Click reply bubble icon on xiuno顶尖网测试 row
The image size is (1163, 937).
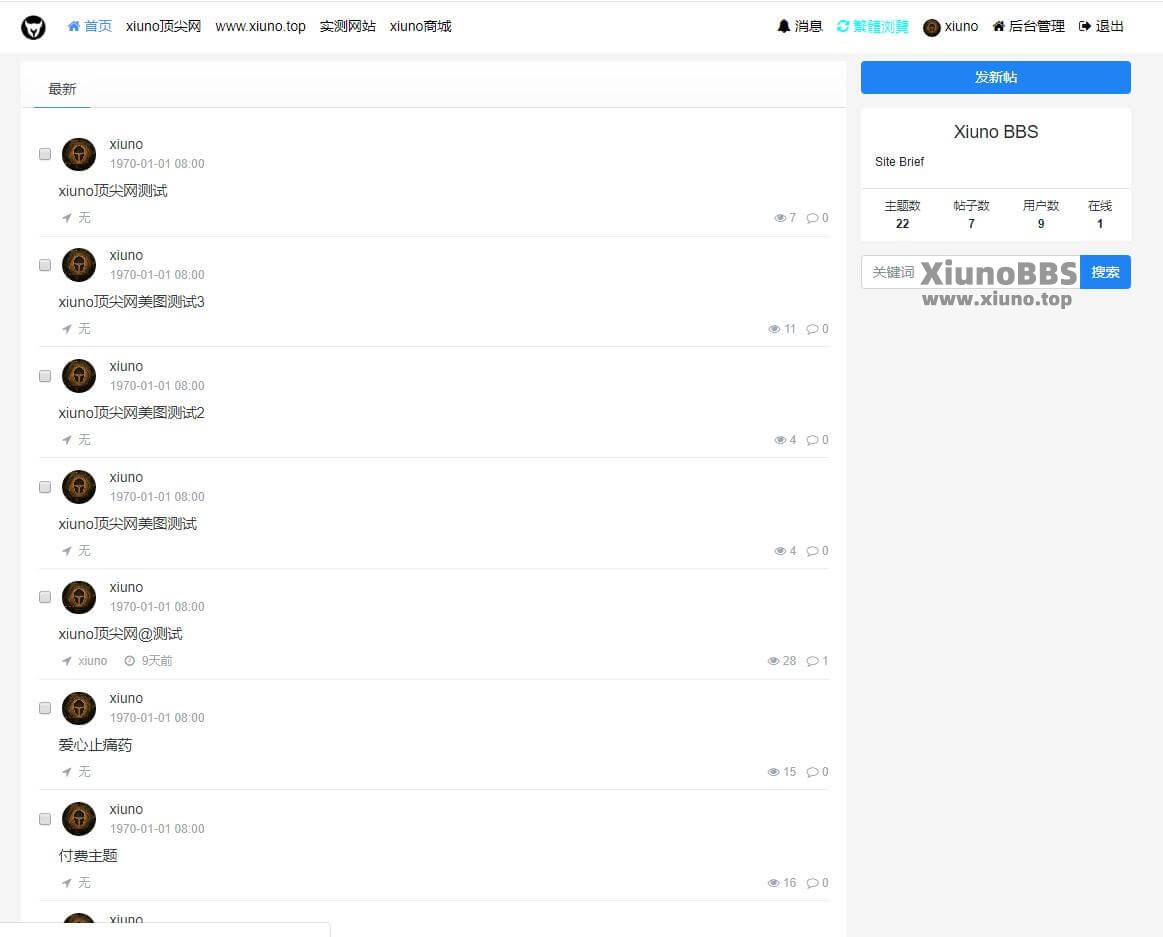click(812, 218)
